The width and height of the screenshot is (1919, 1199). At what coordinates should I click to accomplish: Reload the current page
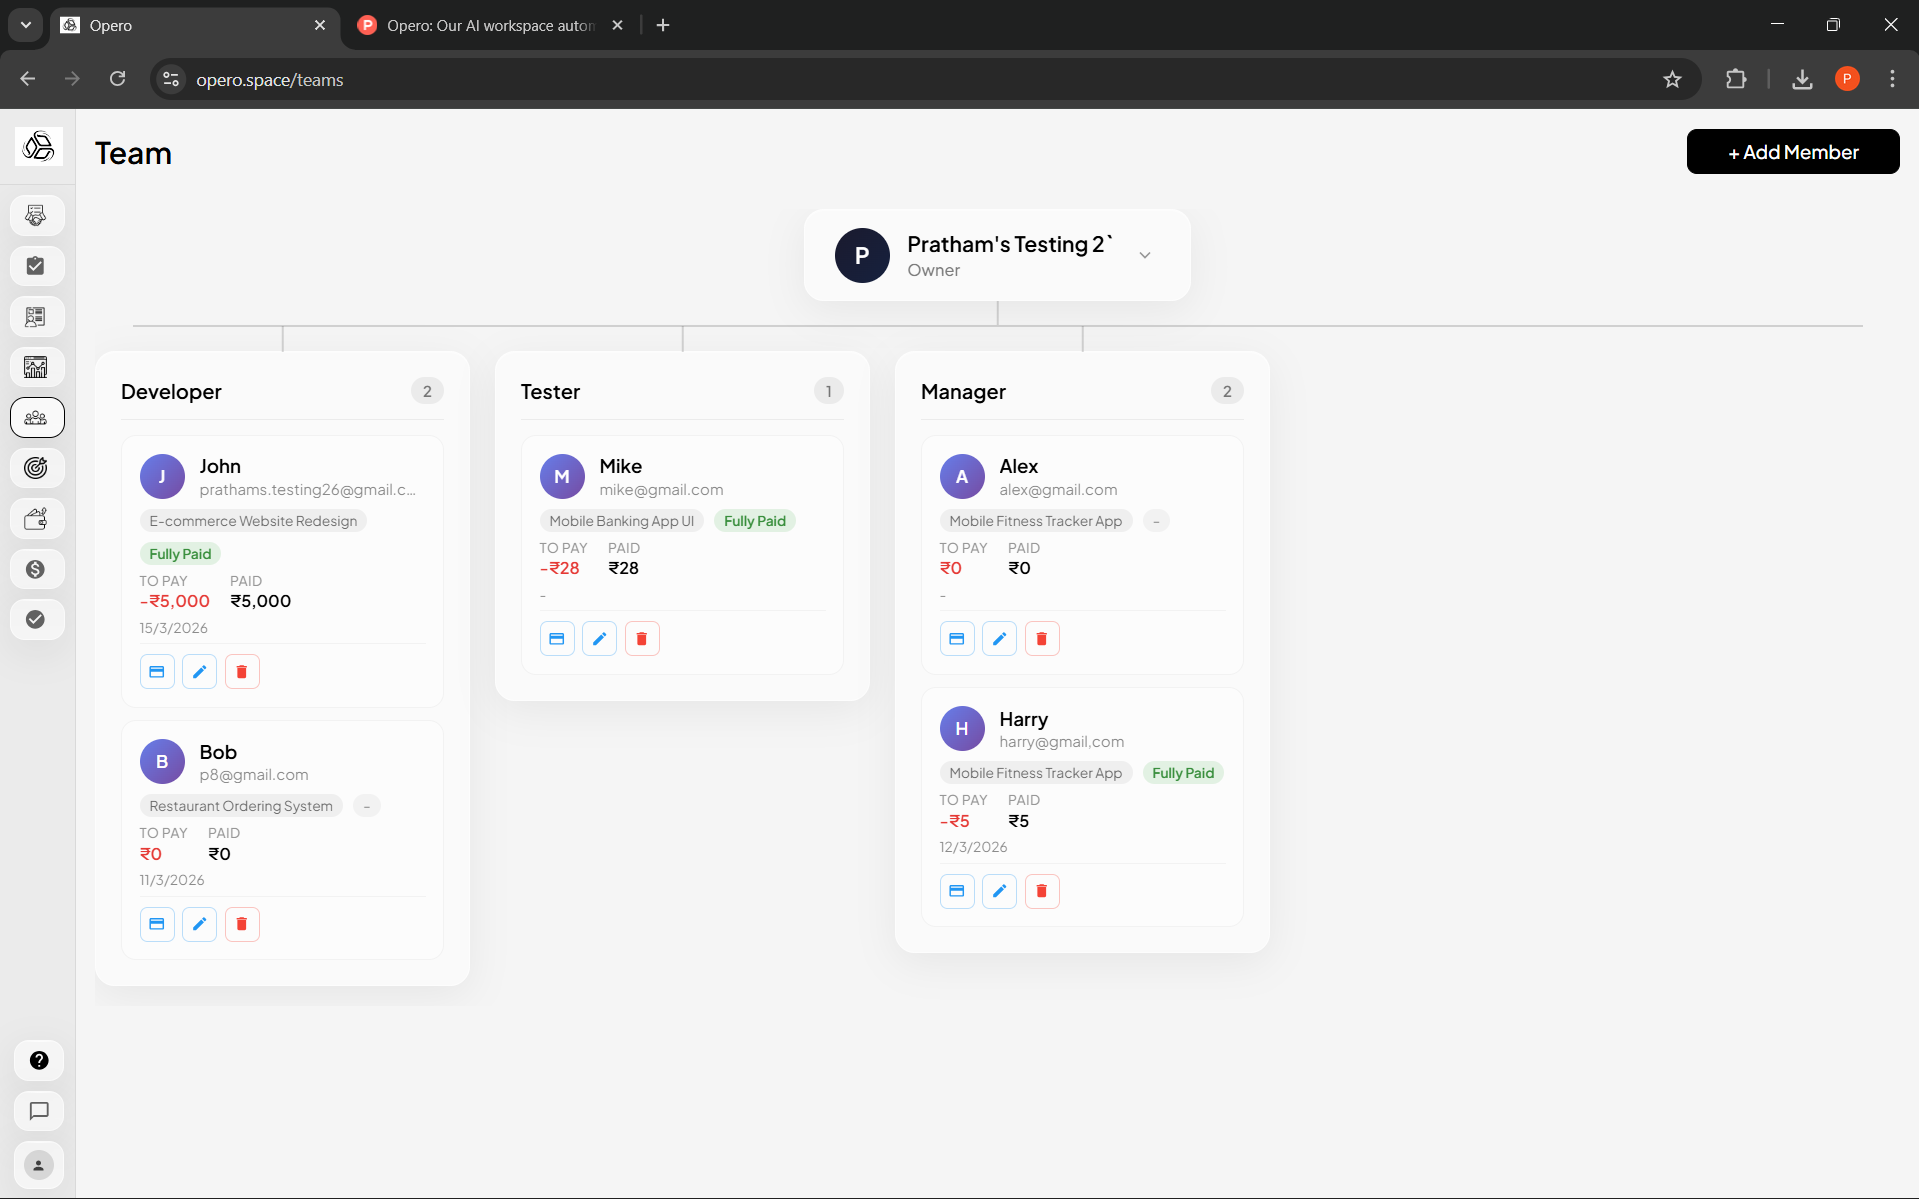(x=117, y=79)
